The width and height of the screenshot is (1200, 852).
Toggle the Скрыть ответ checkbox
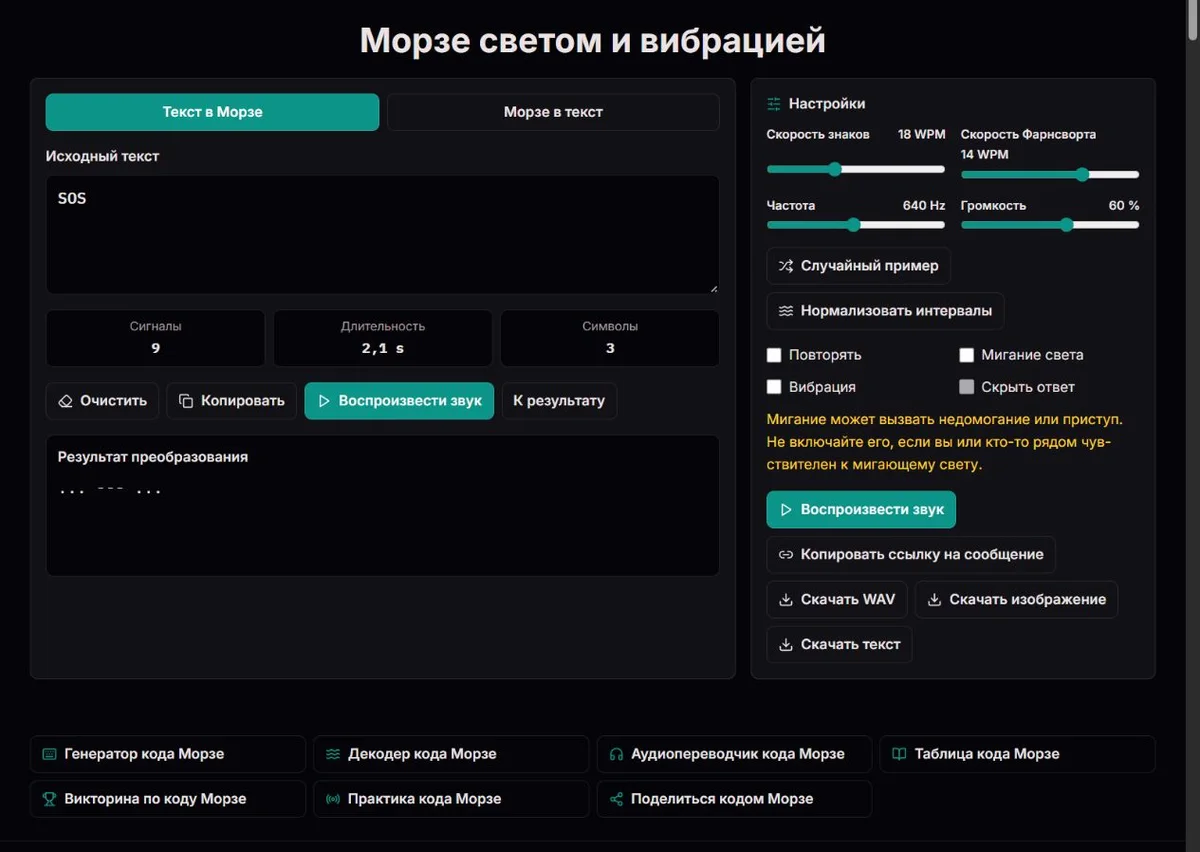pos(967,387)
